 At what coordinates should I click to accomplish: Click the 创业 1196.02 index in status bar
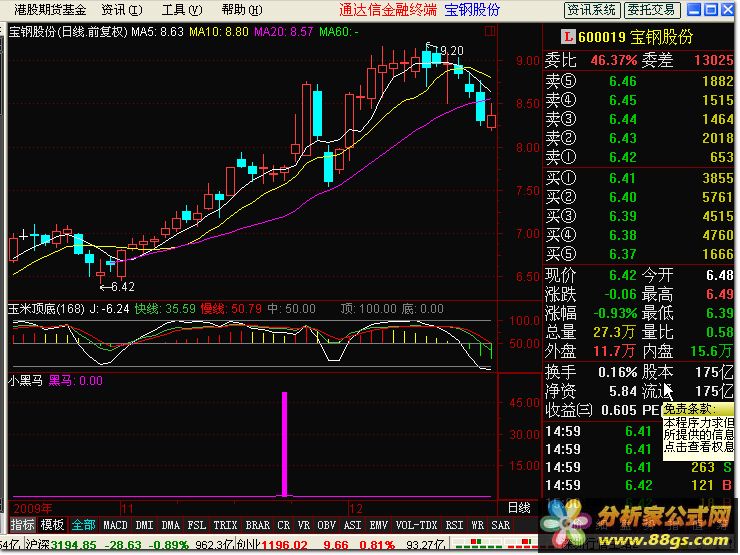pos(272,545)
